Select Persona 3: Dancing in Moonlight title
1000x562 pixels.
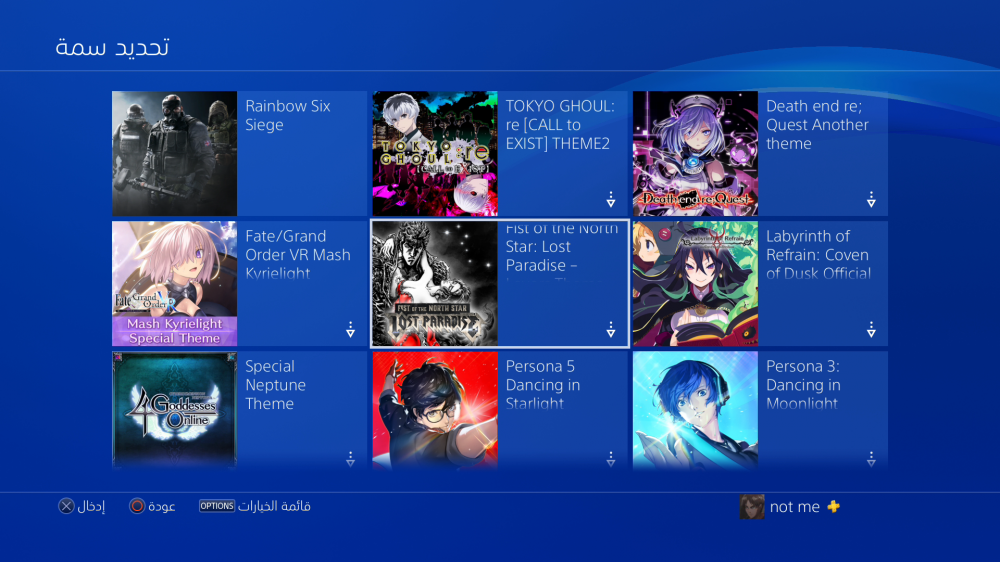coord(803,385)
